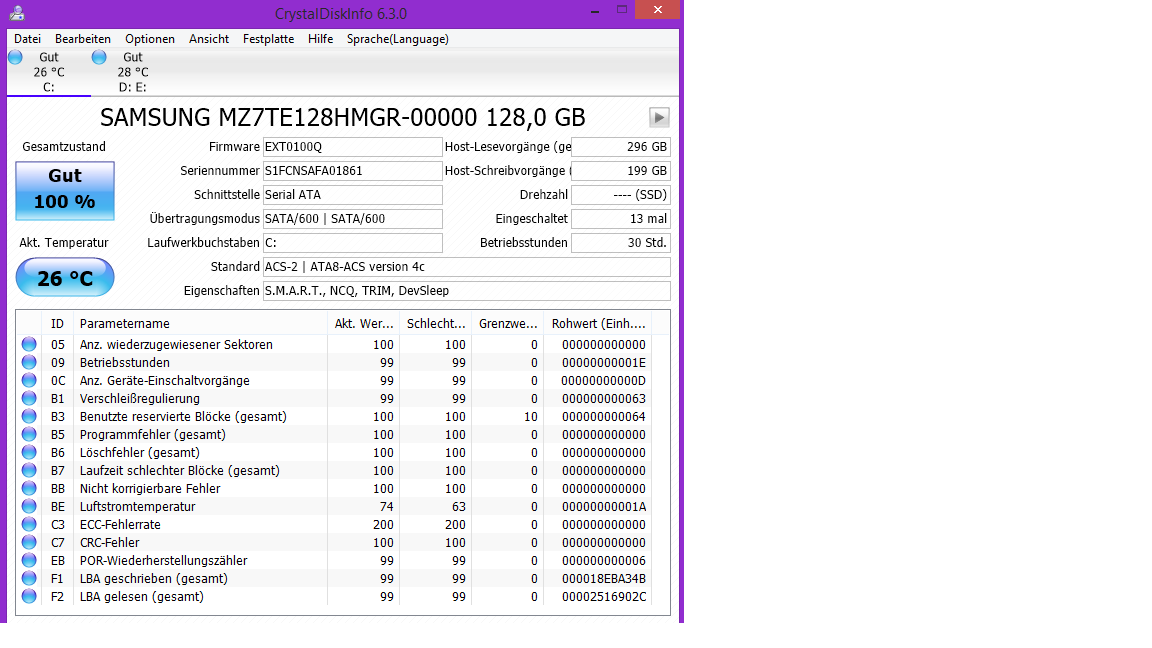
Task: Click status icon for CRC-Fehler row
Action: 29,542
